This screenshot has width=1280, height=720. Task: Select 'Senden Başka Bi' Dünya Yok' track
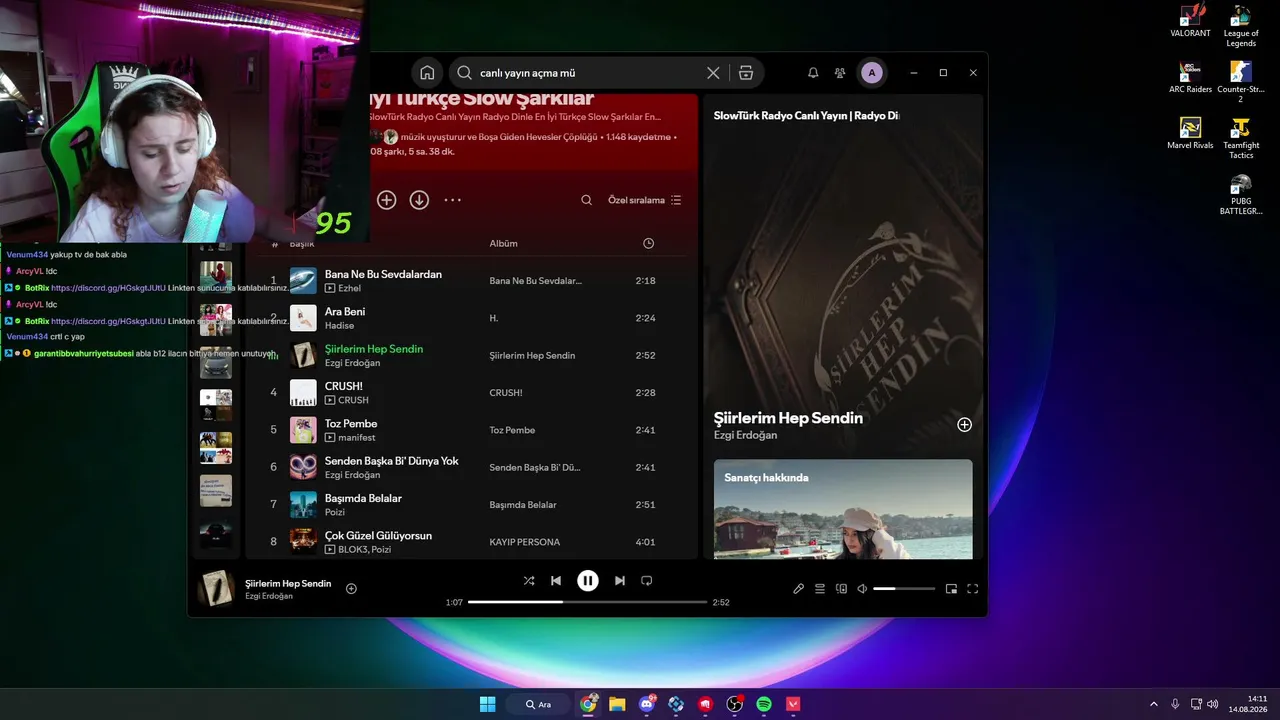(392, 461)
